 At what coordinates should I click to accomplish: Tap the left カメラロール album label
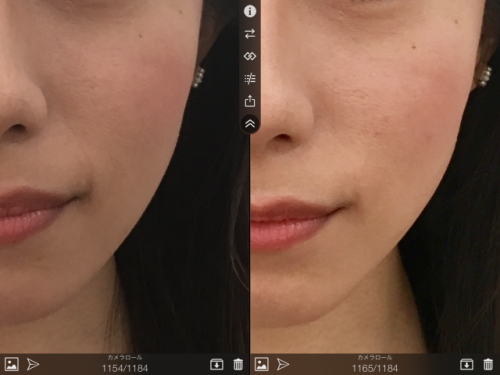click(x=125, y=357)
